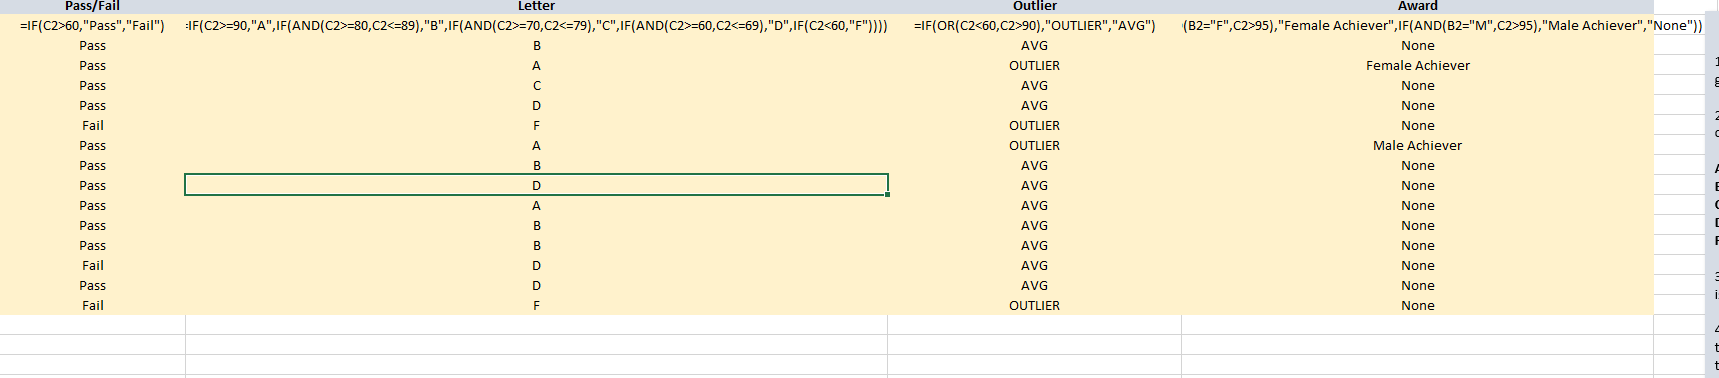Click AVG beside the selected D cell
1719x378 pixels.
pyautogui.click(x=1034, y=185)
